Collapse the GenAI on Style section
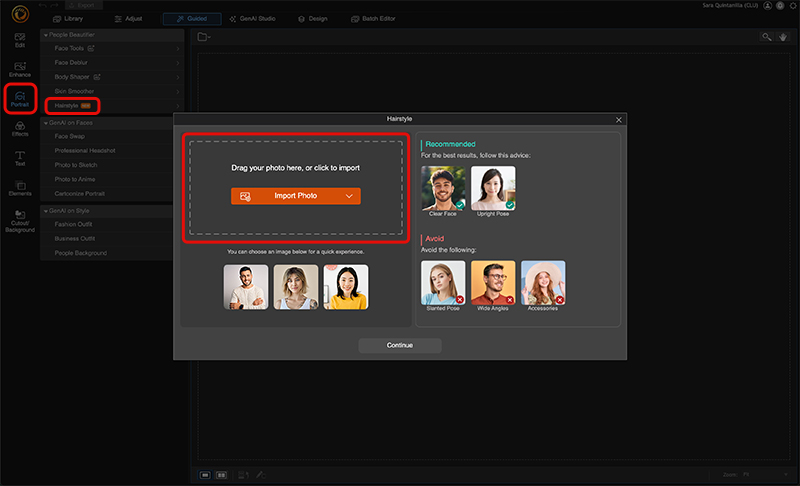Screen dimensions: 800x486 tap(46, 211)
